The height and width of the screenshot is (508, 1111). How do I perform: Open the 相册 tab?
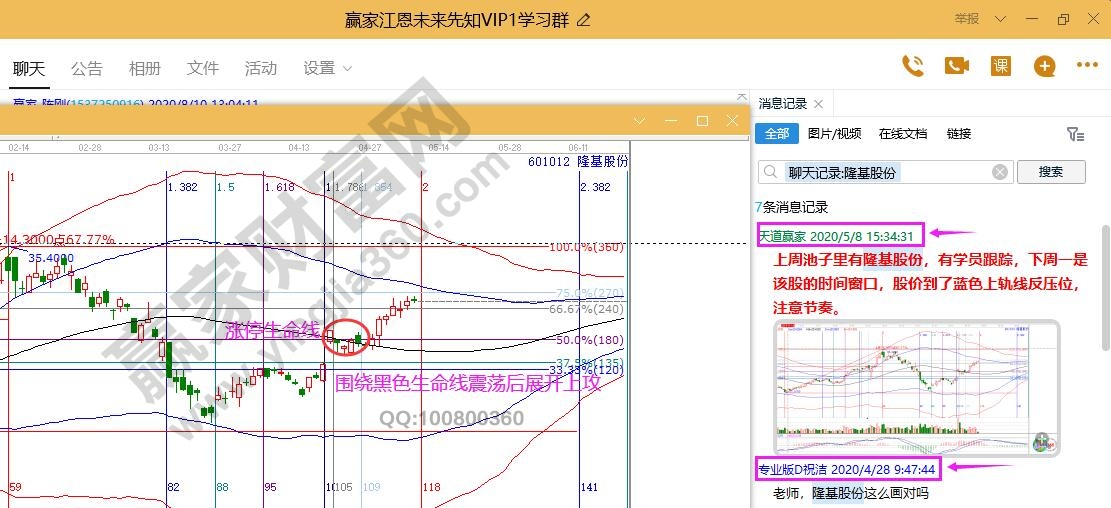tap(145, 69)
